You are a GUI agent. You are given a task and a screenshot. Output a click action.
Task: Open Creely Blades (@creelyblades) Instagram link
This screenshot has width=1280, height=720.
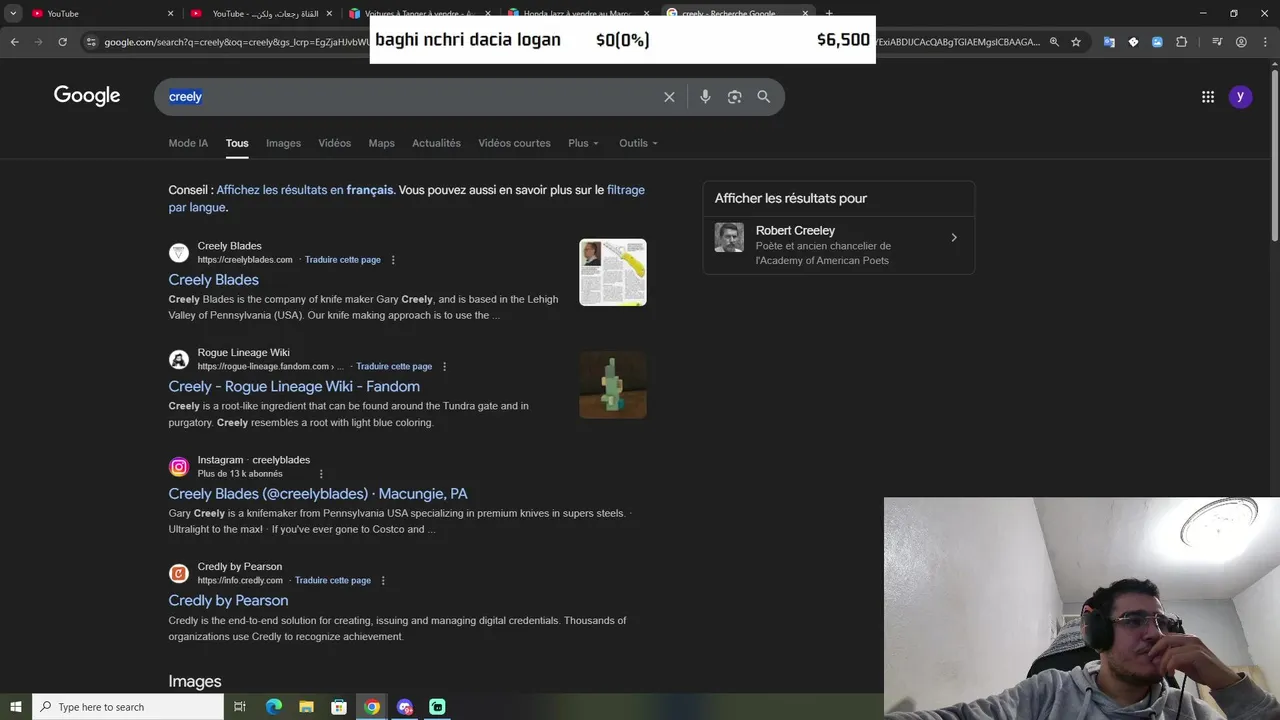318,494
